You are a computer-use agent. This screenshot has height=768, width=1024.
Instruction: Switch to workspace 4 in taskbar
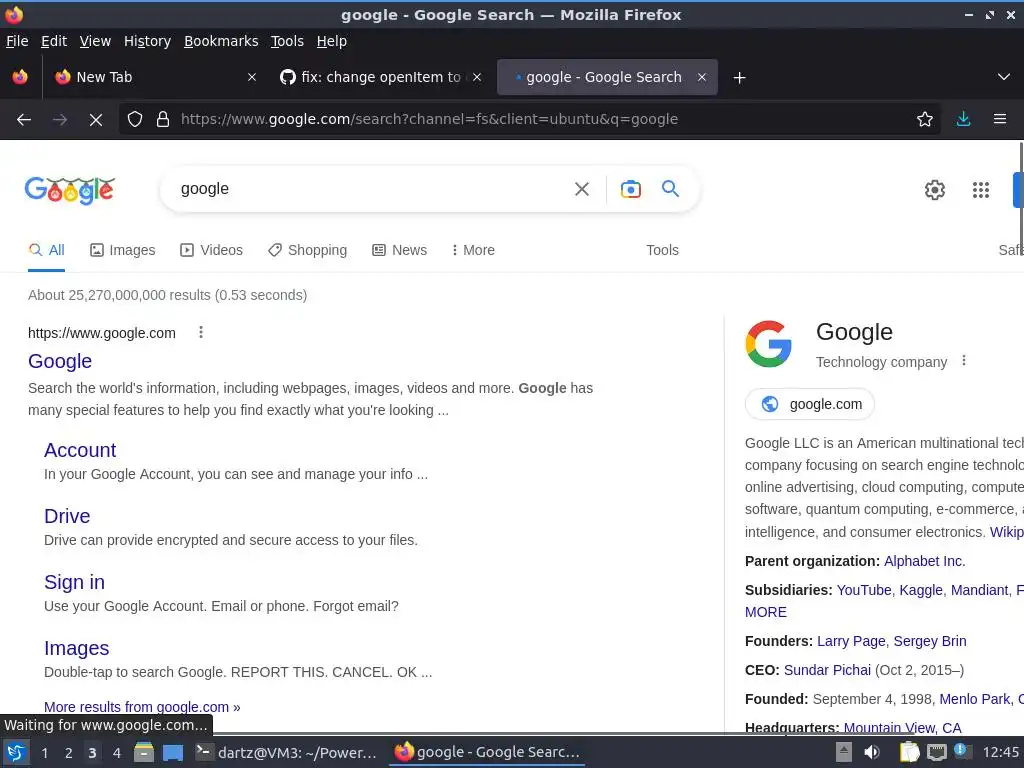116,753
